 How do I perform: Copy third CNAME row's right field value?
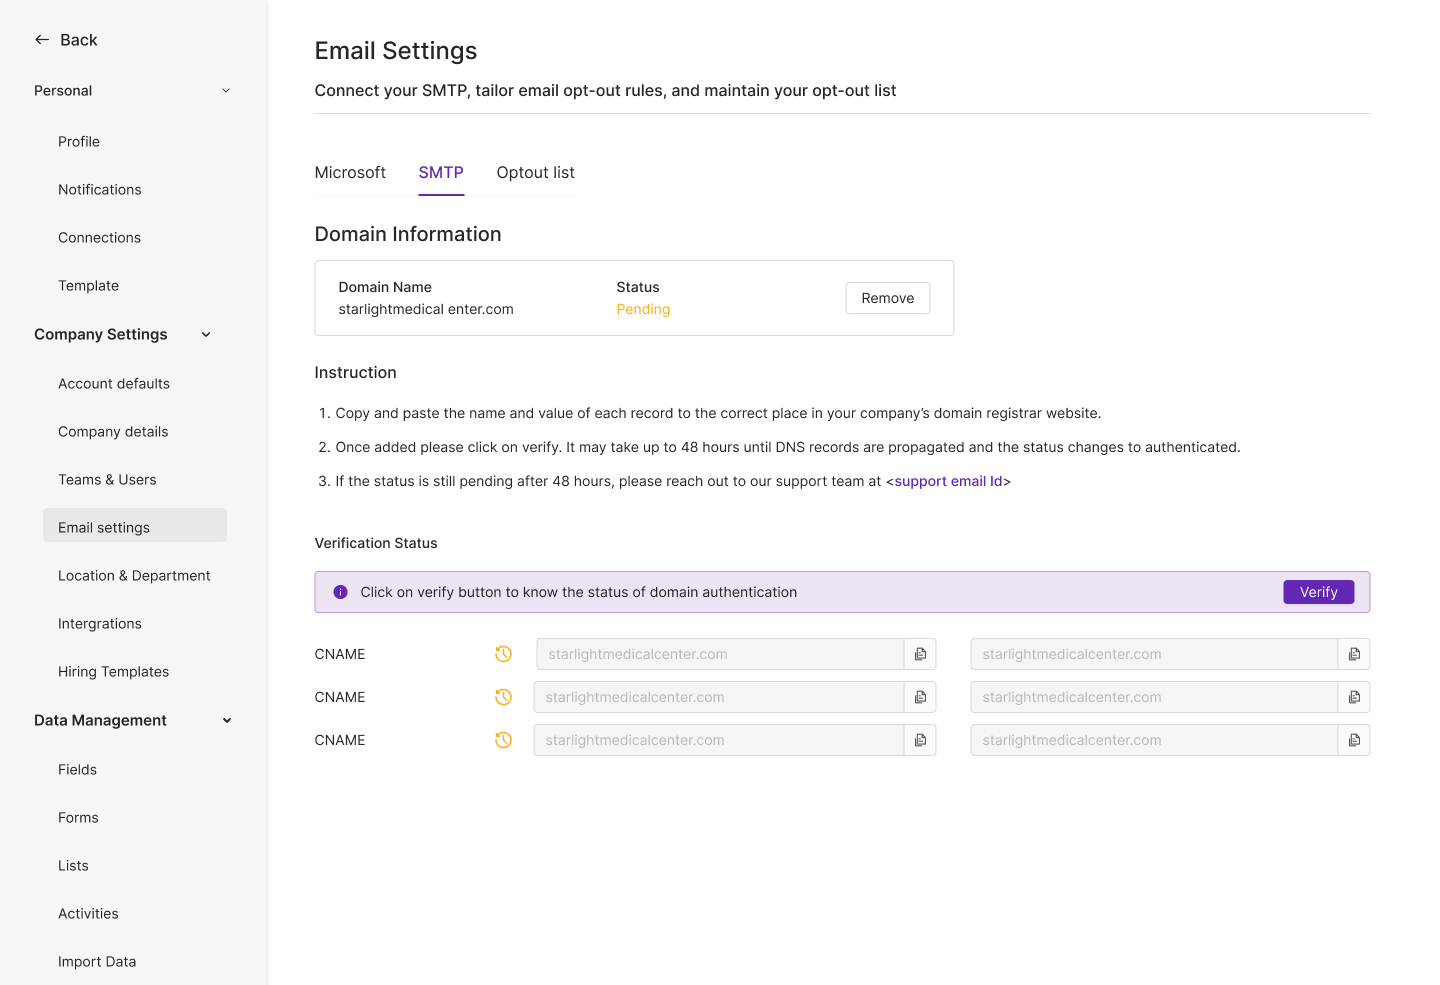coord(1354,740)
